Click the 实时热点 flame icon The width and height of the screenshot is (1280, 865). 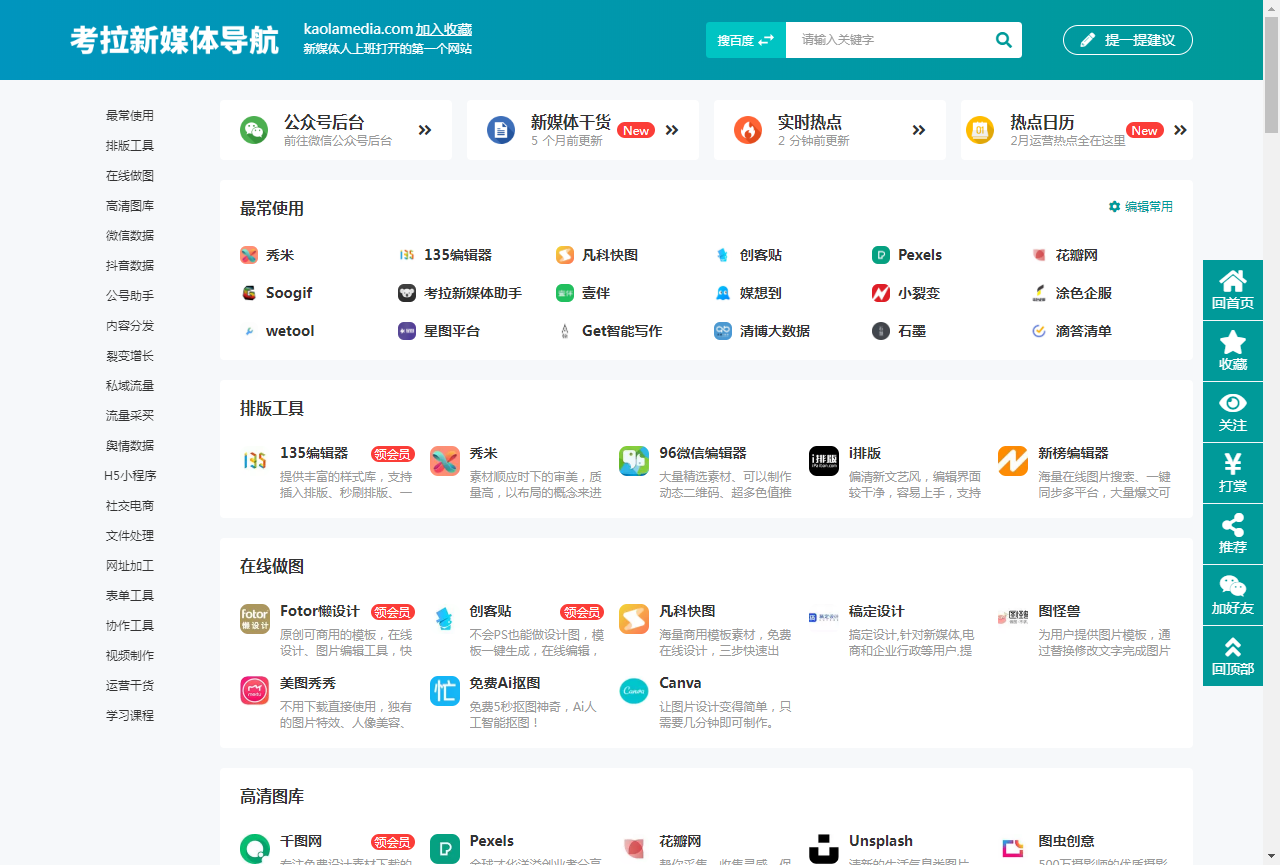pyautogui.click(x=748, y=130)
